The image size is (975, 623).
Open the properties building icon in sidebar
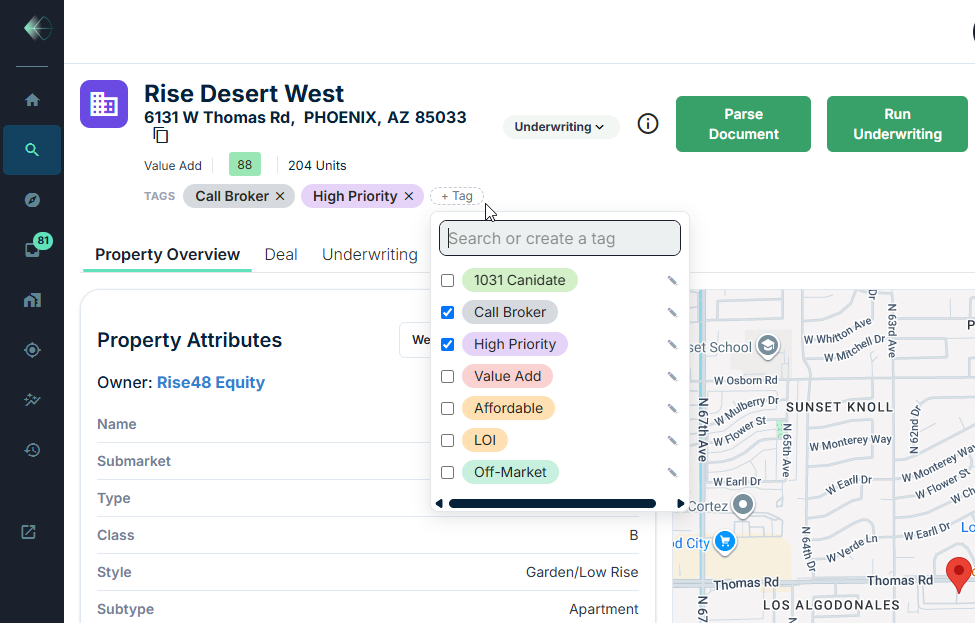(x=32, y=300)
